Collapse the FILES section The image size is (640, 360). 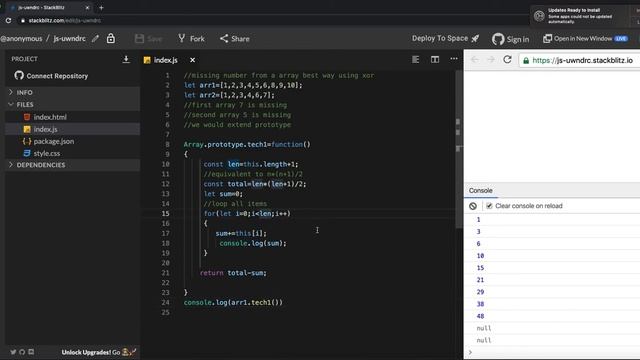72,104
